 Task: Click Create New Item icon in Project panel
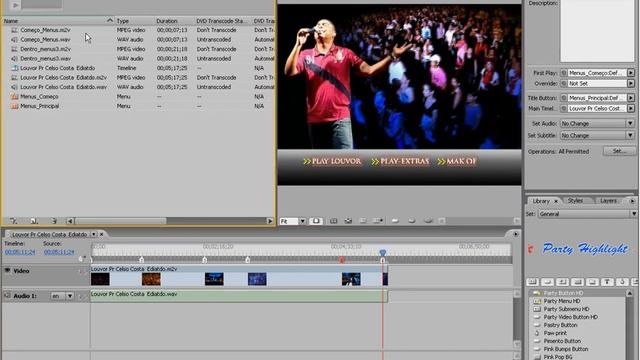34,221
